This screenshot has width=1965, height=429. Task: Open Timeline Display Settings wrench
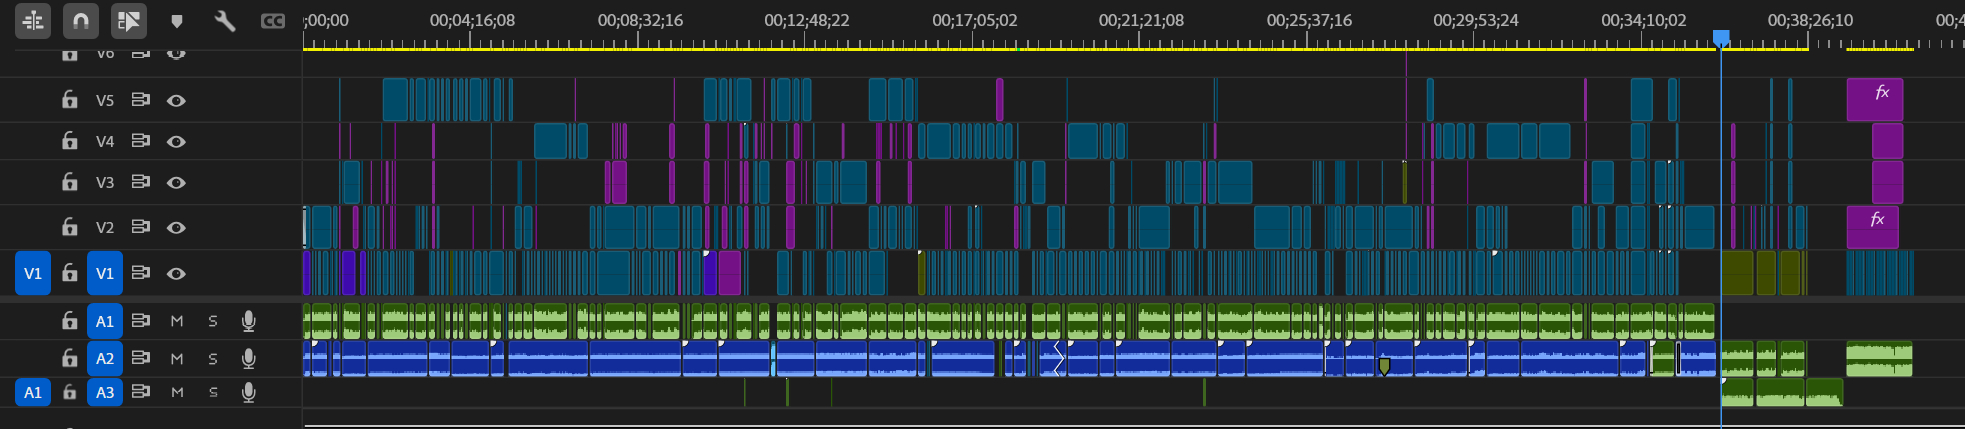(224, 21)
